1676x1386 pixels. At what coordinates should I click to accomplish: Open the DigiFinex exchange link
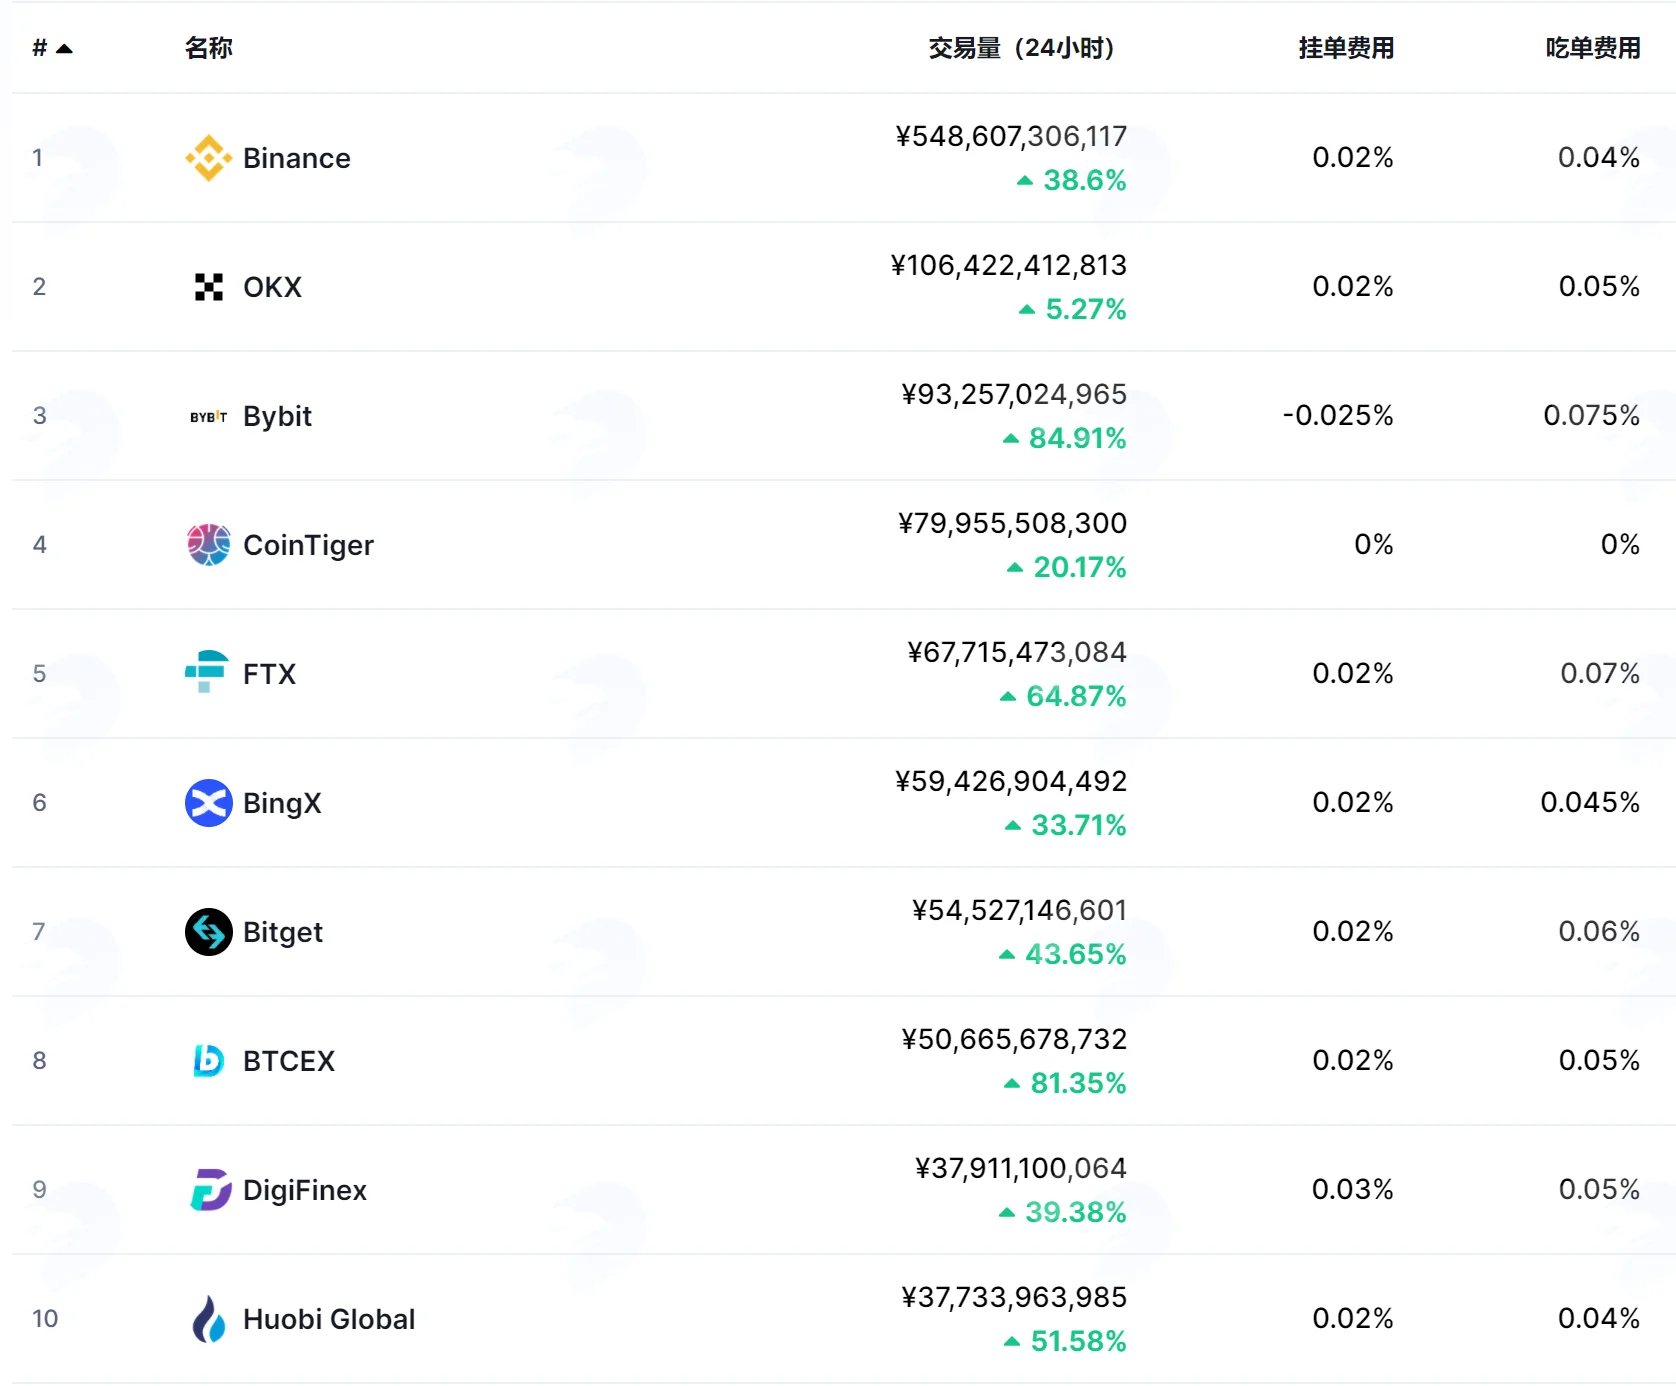305,1190
